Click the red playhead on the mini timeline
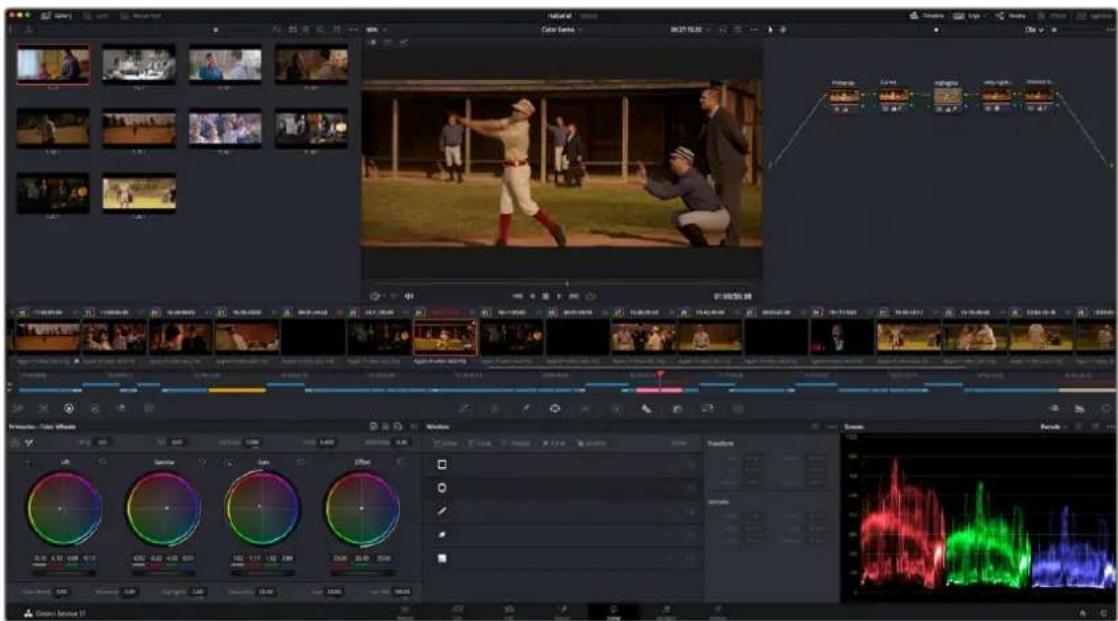This screenshot has height=621, width=1118. click(x=660, y=374)
